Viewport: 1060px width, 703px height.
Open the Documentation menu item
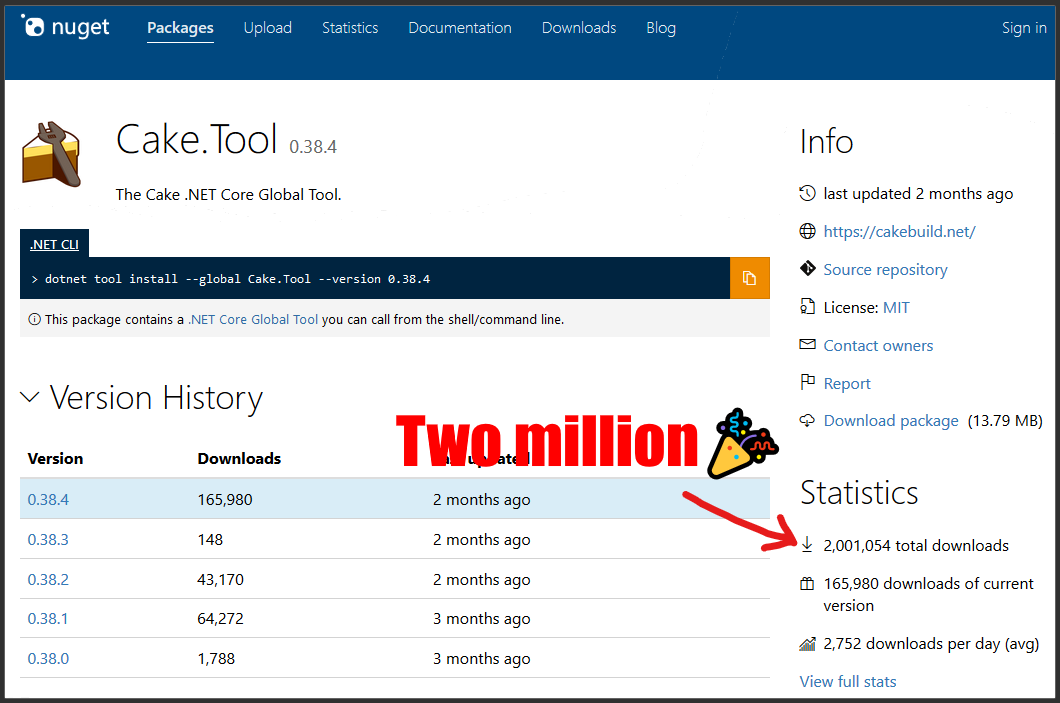[460, 28]
